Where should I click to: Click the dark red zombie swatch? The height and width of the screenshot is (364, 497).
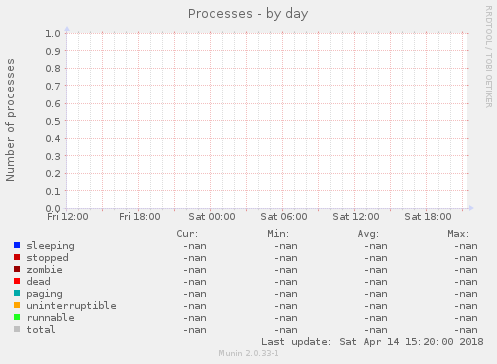[x=17, y=269]
